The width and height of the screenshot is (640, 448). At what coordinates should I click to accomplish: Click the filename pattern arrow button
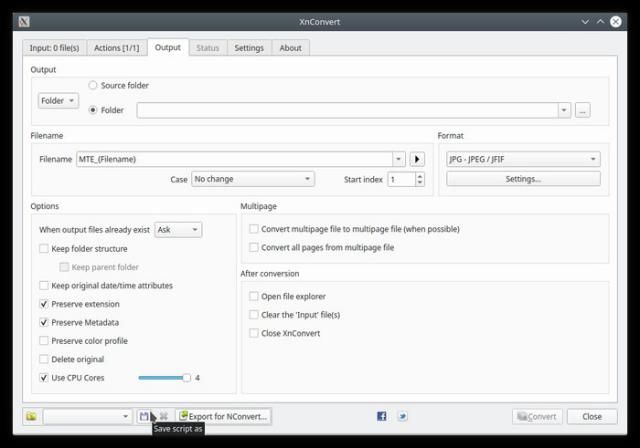coord(417,159)
